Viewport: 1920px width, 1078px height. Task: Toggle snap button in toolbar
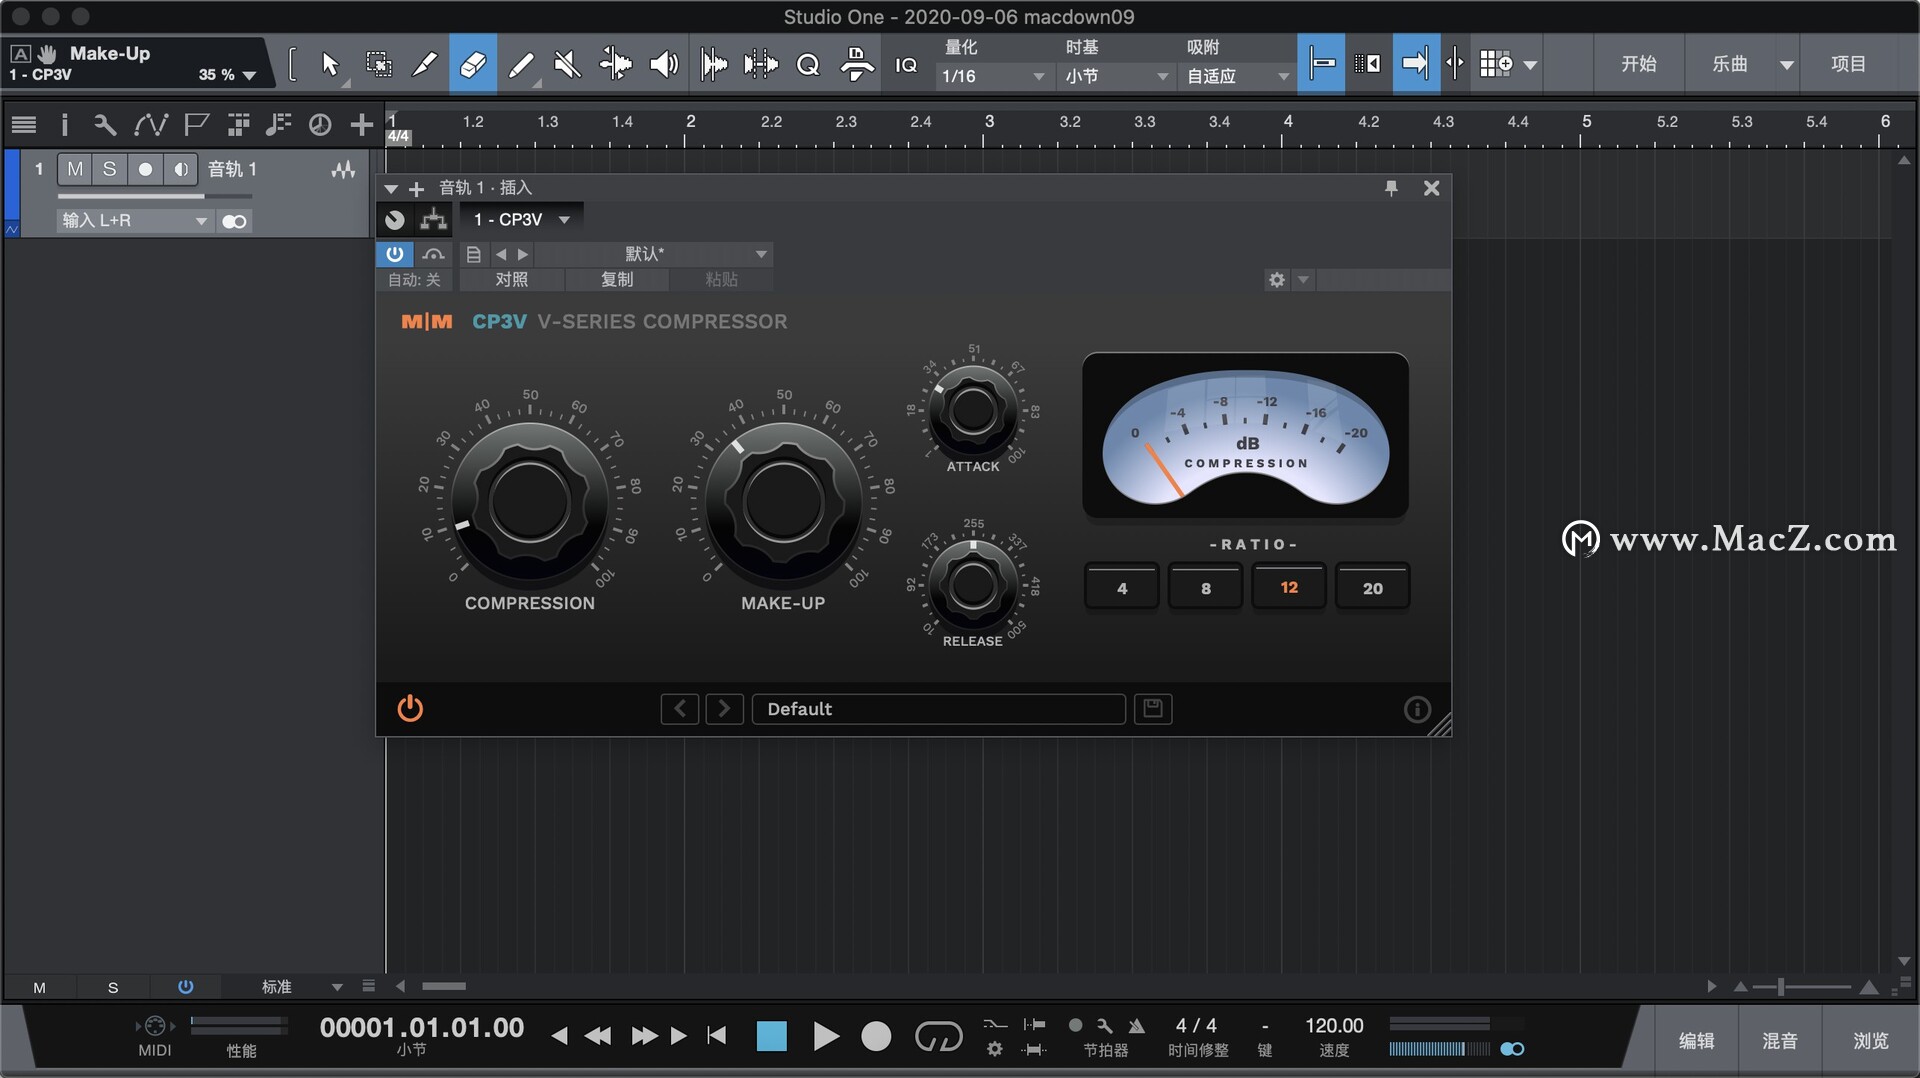(1322, 64)
